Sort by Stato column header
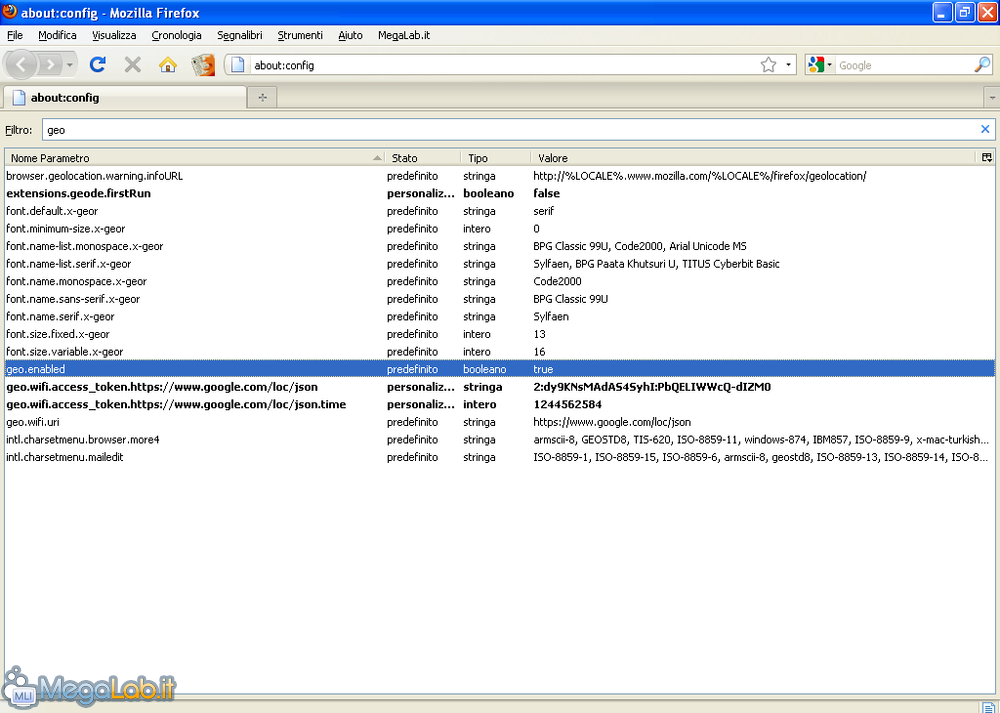Screen dimensions: 1000x713 click(423, 158)
